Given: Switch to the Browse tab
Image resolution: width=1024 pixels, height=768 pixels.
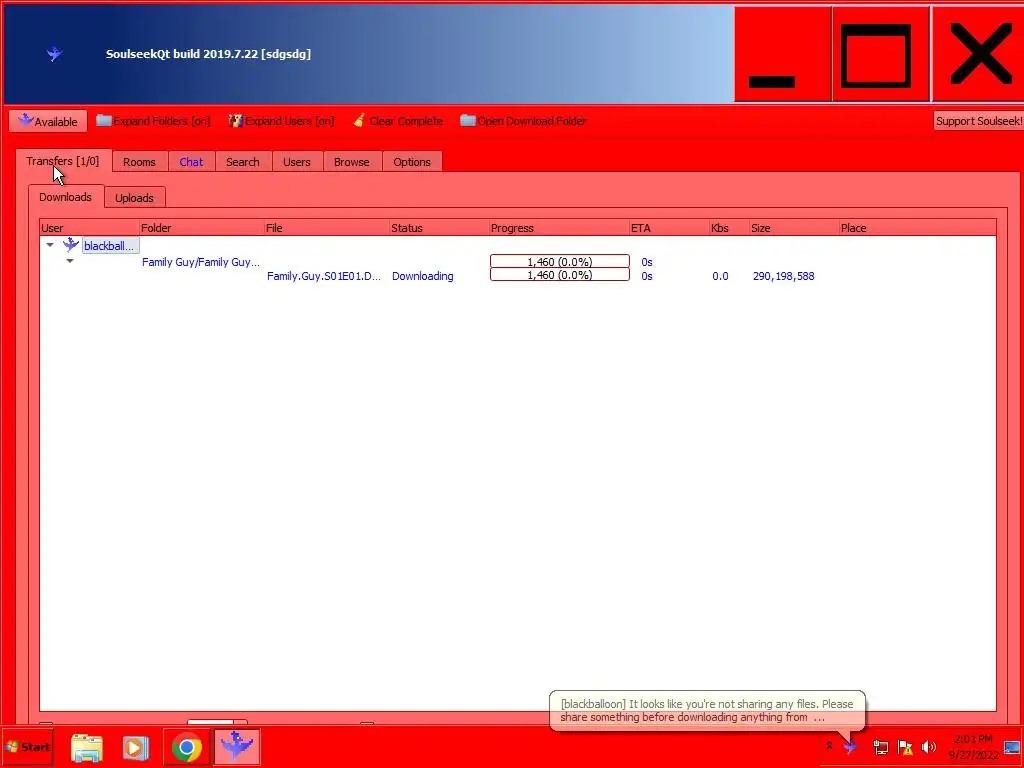Looking at the screenshot, I should (x=352, y=162).
